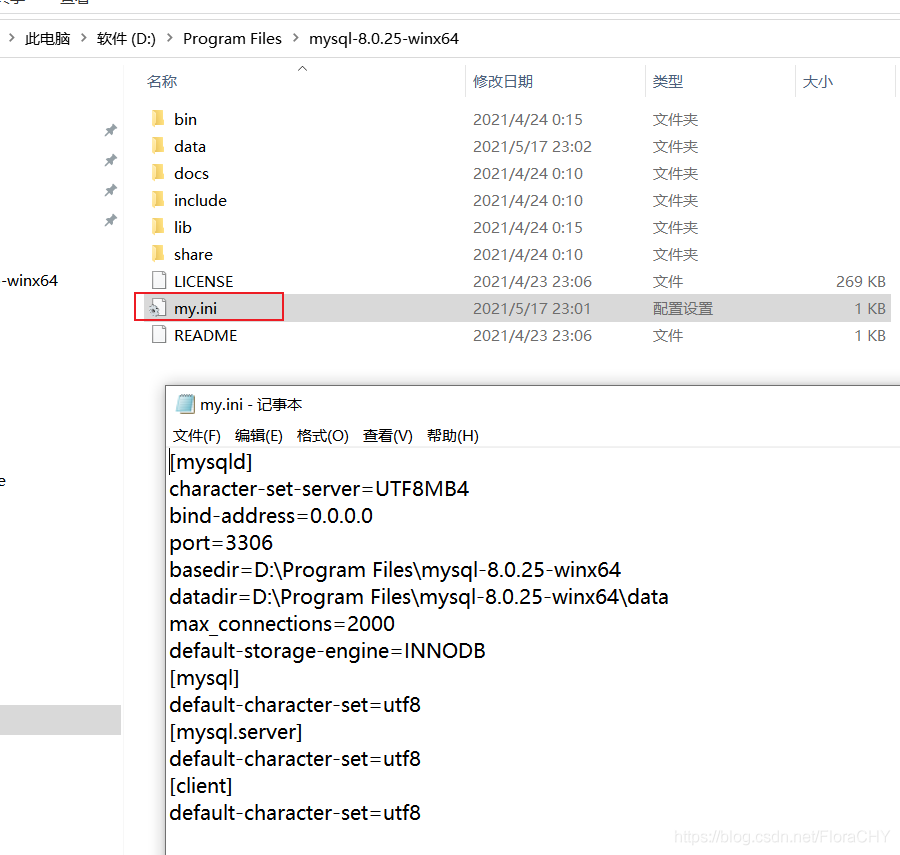This screenshot has height=855, width=900.
Task: Click the second pin icon in navigation pane
Action: tap(111, 160)
